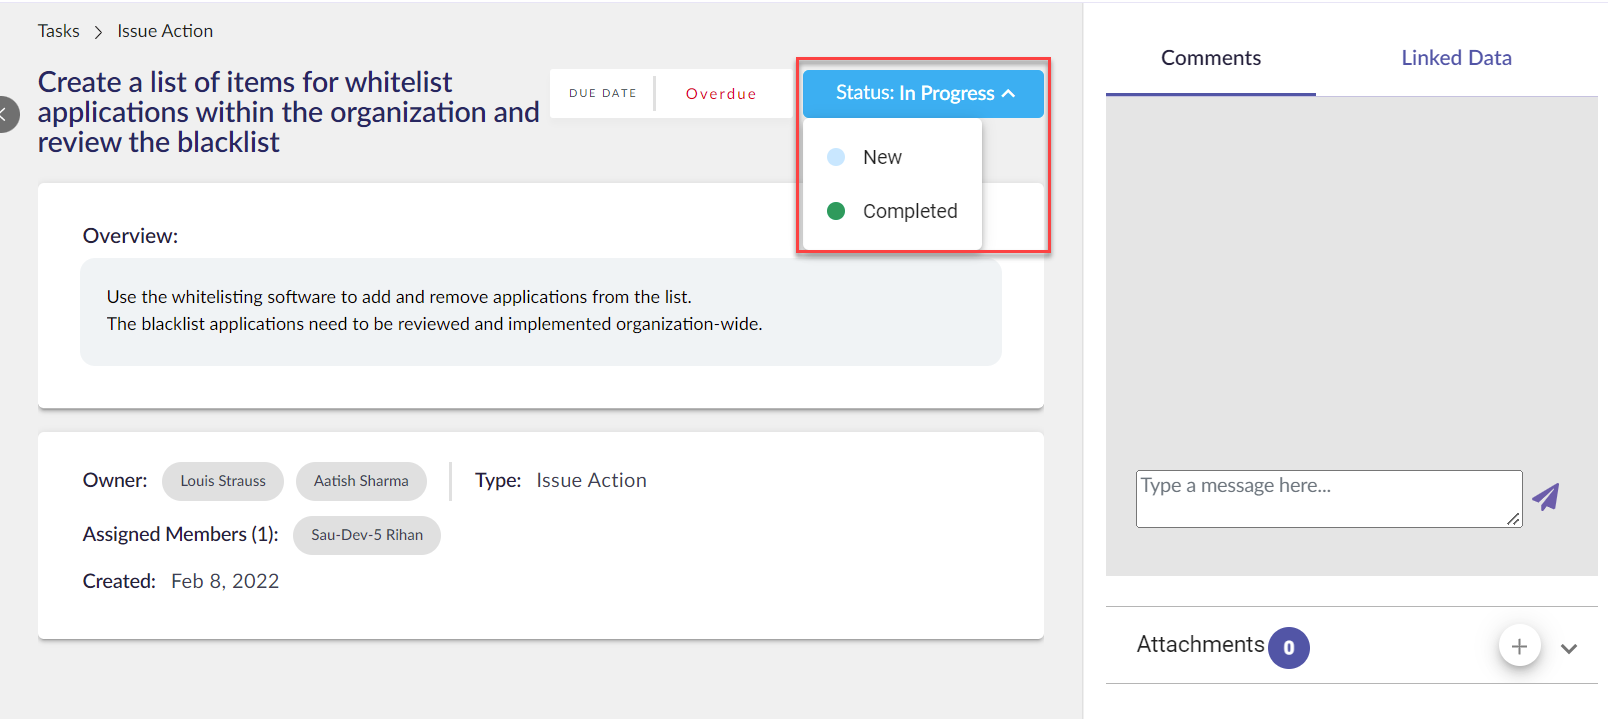Collapse the side panel with the left arrow
The height and width of the screenshot is (719, 1608).
coord(6,114)
